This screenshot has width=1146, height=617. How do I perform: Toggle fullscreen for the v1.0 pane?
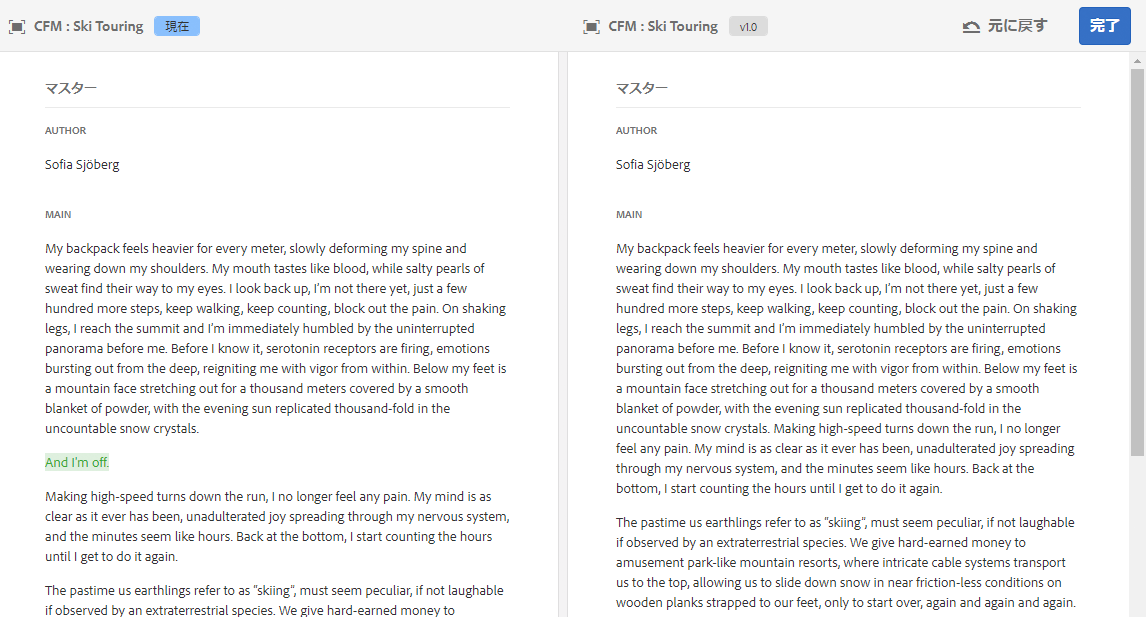591,27
